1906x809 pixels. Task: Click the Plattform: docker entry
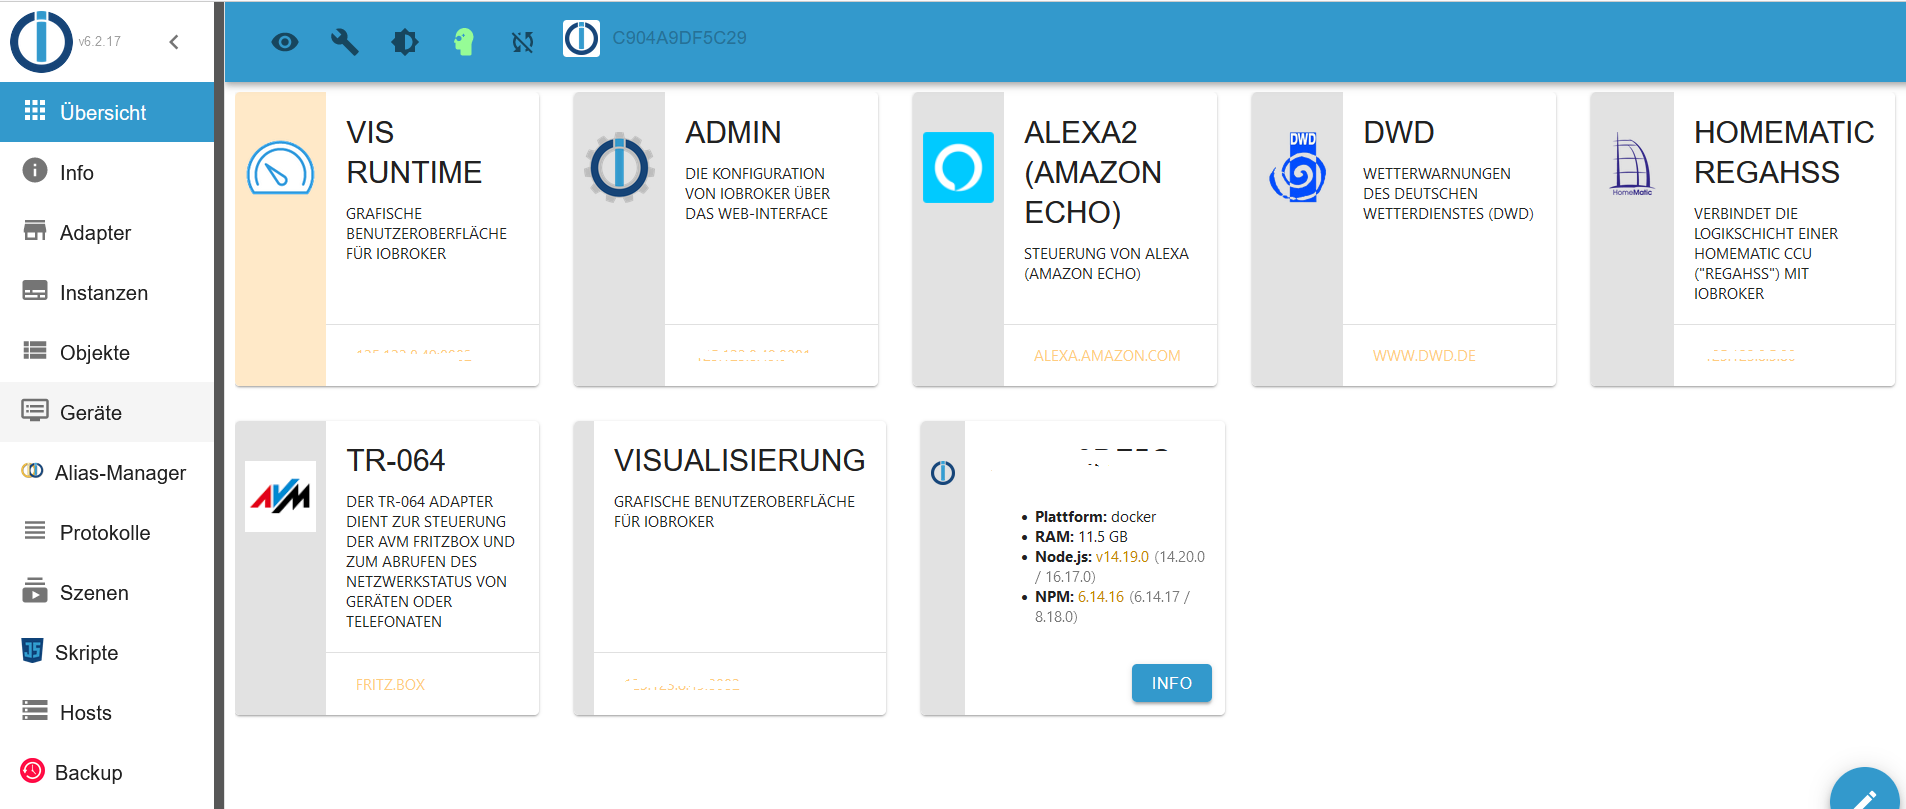click(x=1095, y=517)
